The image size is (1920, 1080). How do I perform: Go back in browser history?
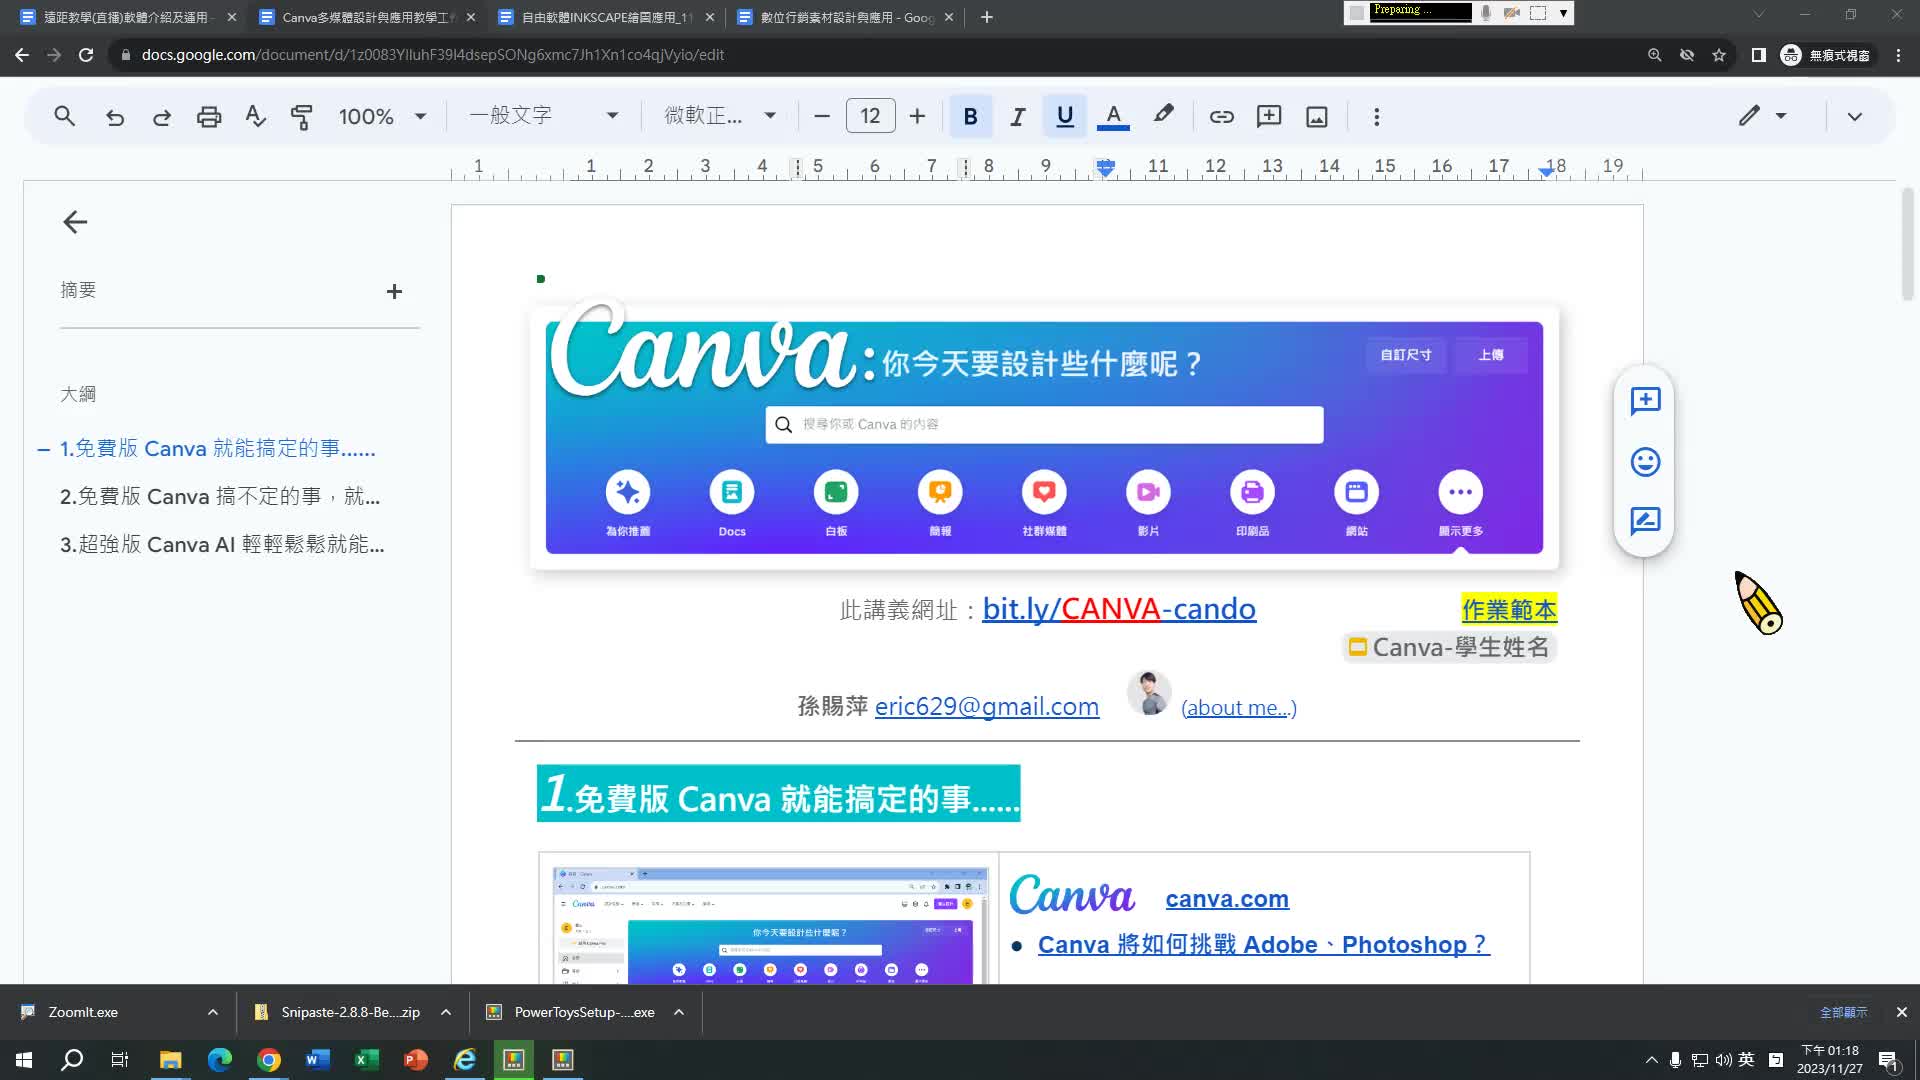(x=22, y=55)
